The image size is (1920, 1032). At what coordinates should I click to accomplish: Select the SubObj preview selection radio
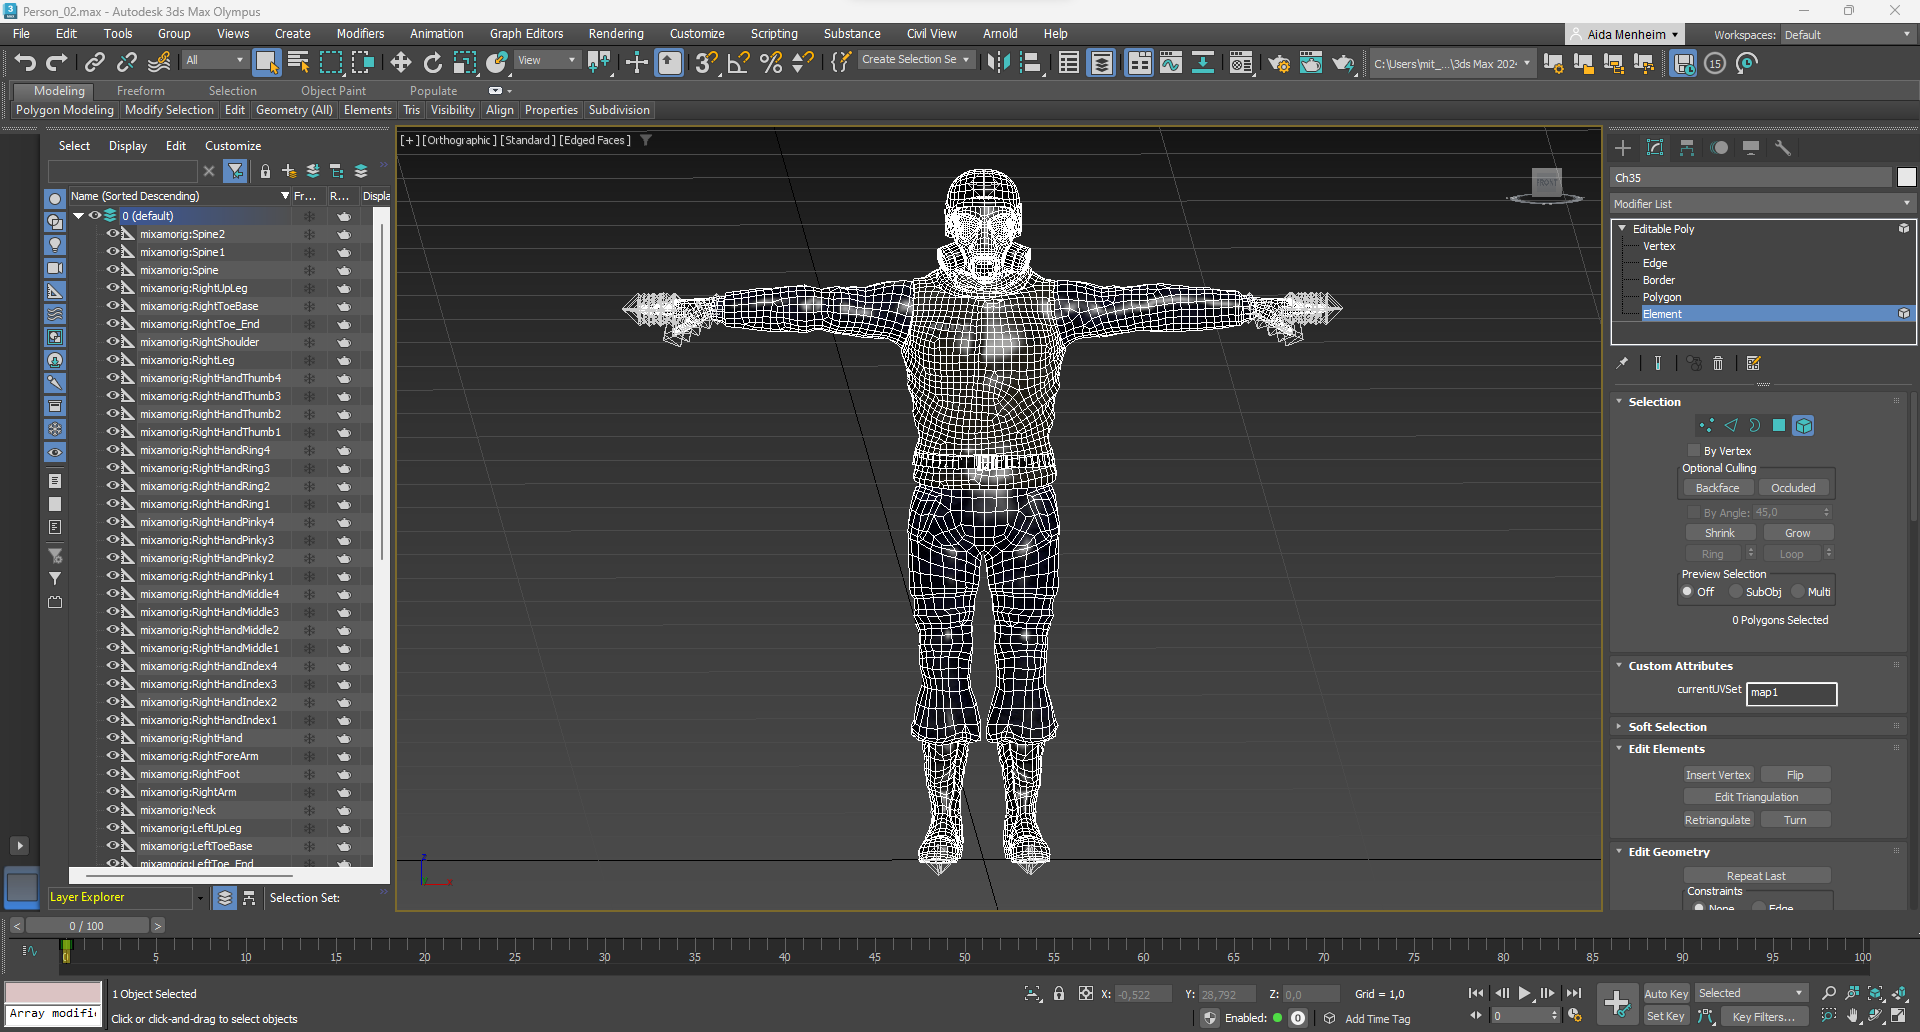[1736, 592]
